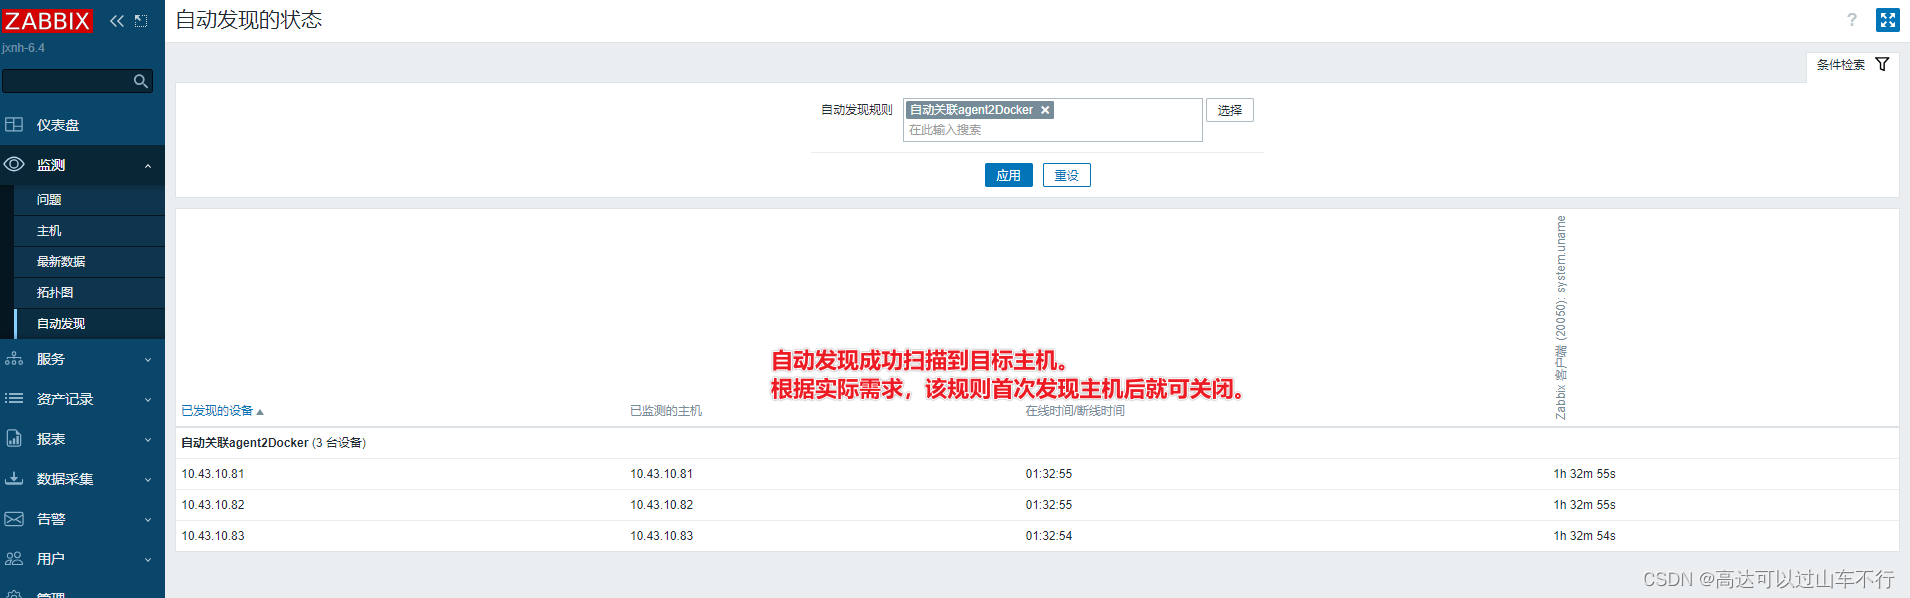Click the inventory list icon
1910x598 pixels.
14,398
